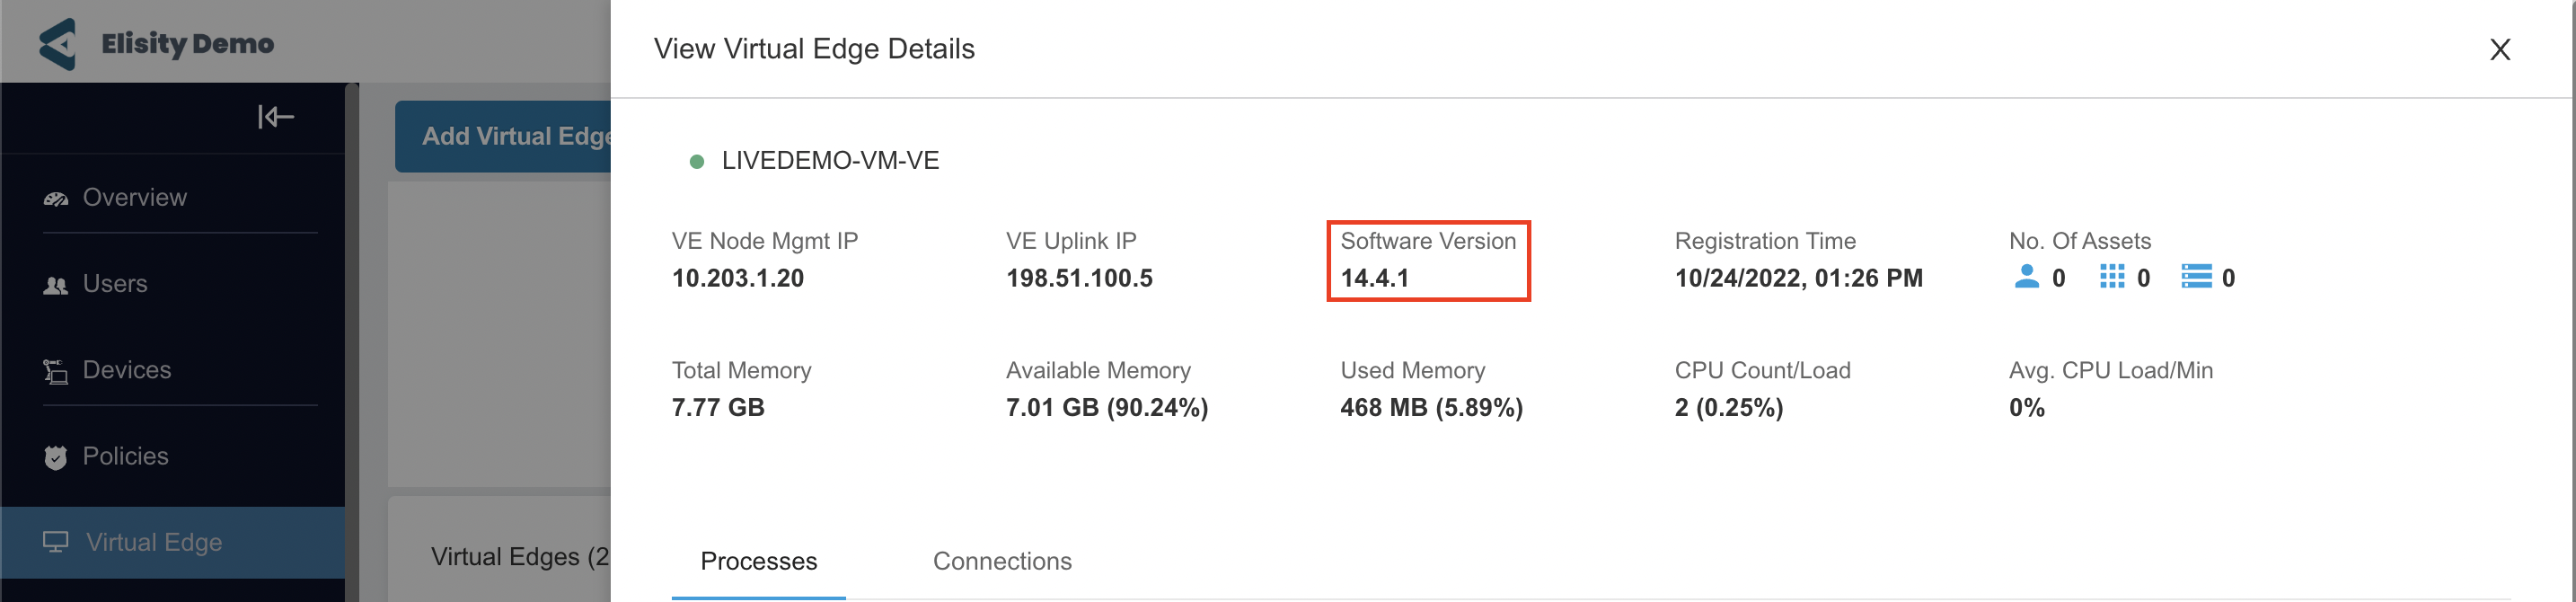The image size is (2576, 602).
Task: Click the Policies shield icon
Action: pos(56,457)
